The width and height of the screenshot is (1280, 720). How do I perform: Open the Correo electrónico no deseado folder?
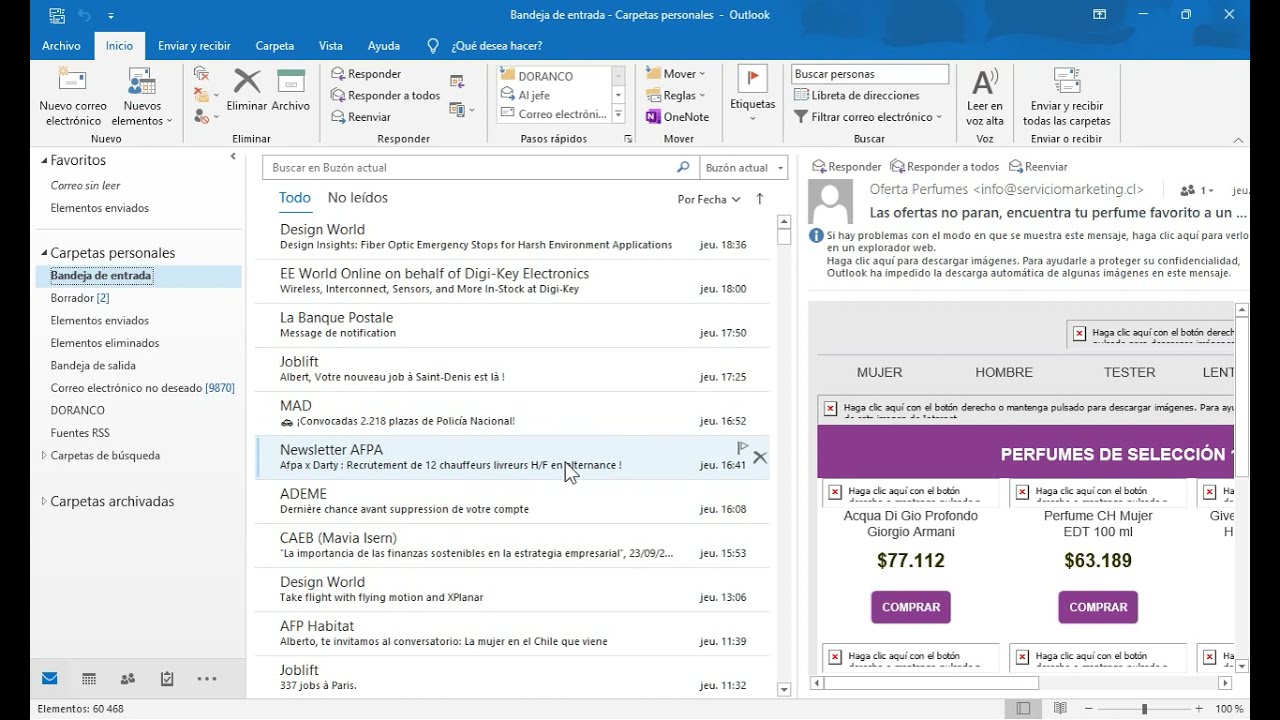pos(142,388)
